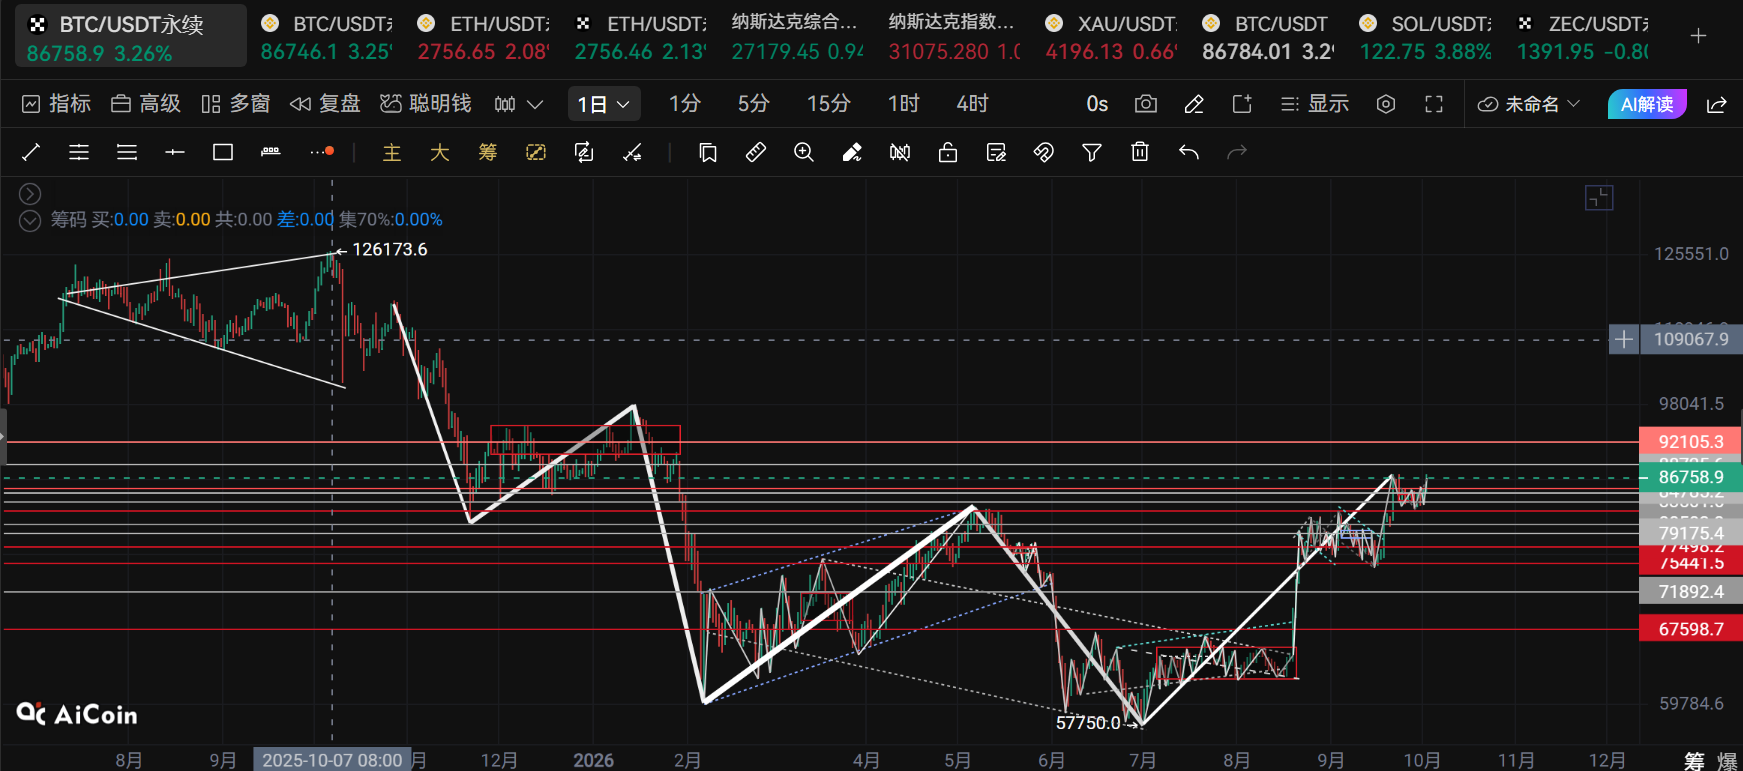Open the 未命名 layout dropdown
The image size is (1743, 771).
pyautogui.click(x=1529, y=104)
